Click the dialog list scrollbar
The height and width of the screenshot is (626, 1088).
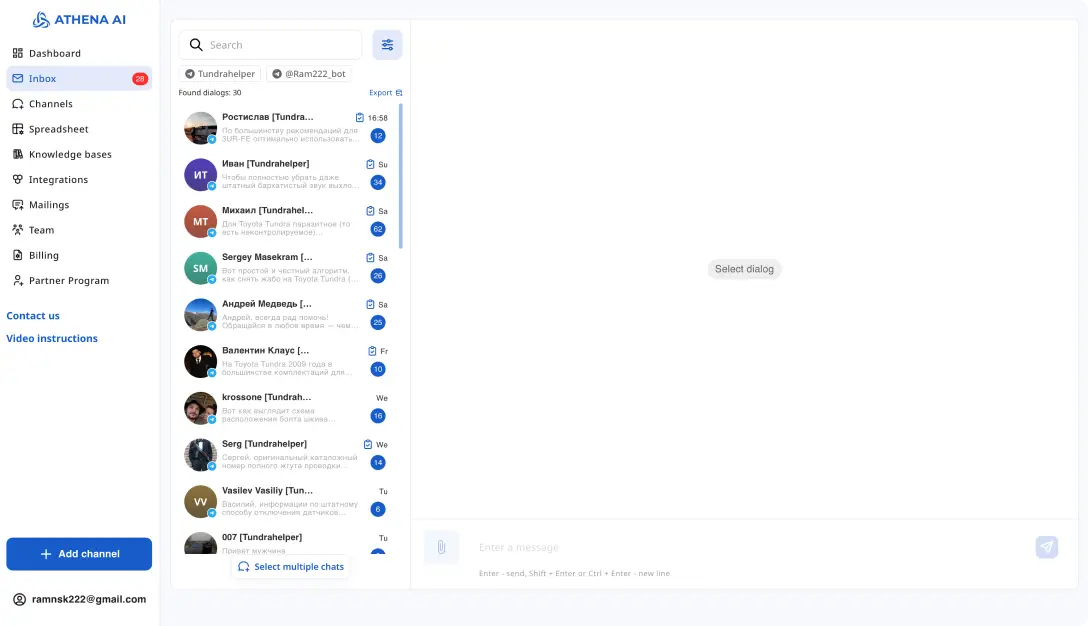[401, 175]
